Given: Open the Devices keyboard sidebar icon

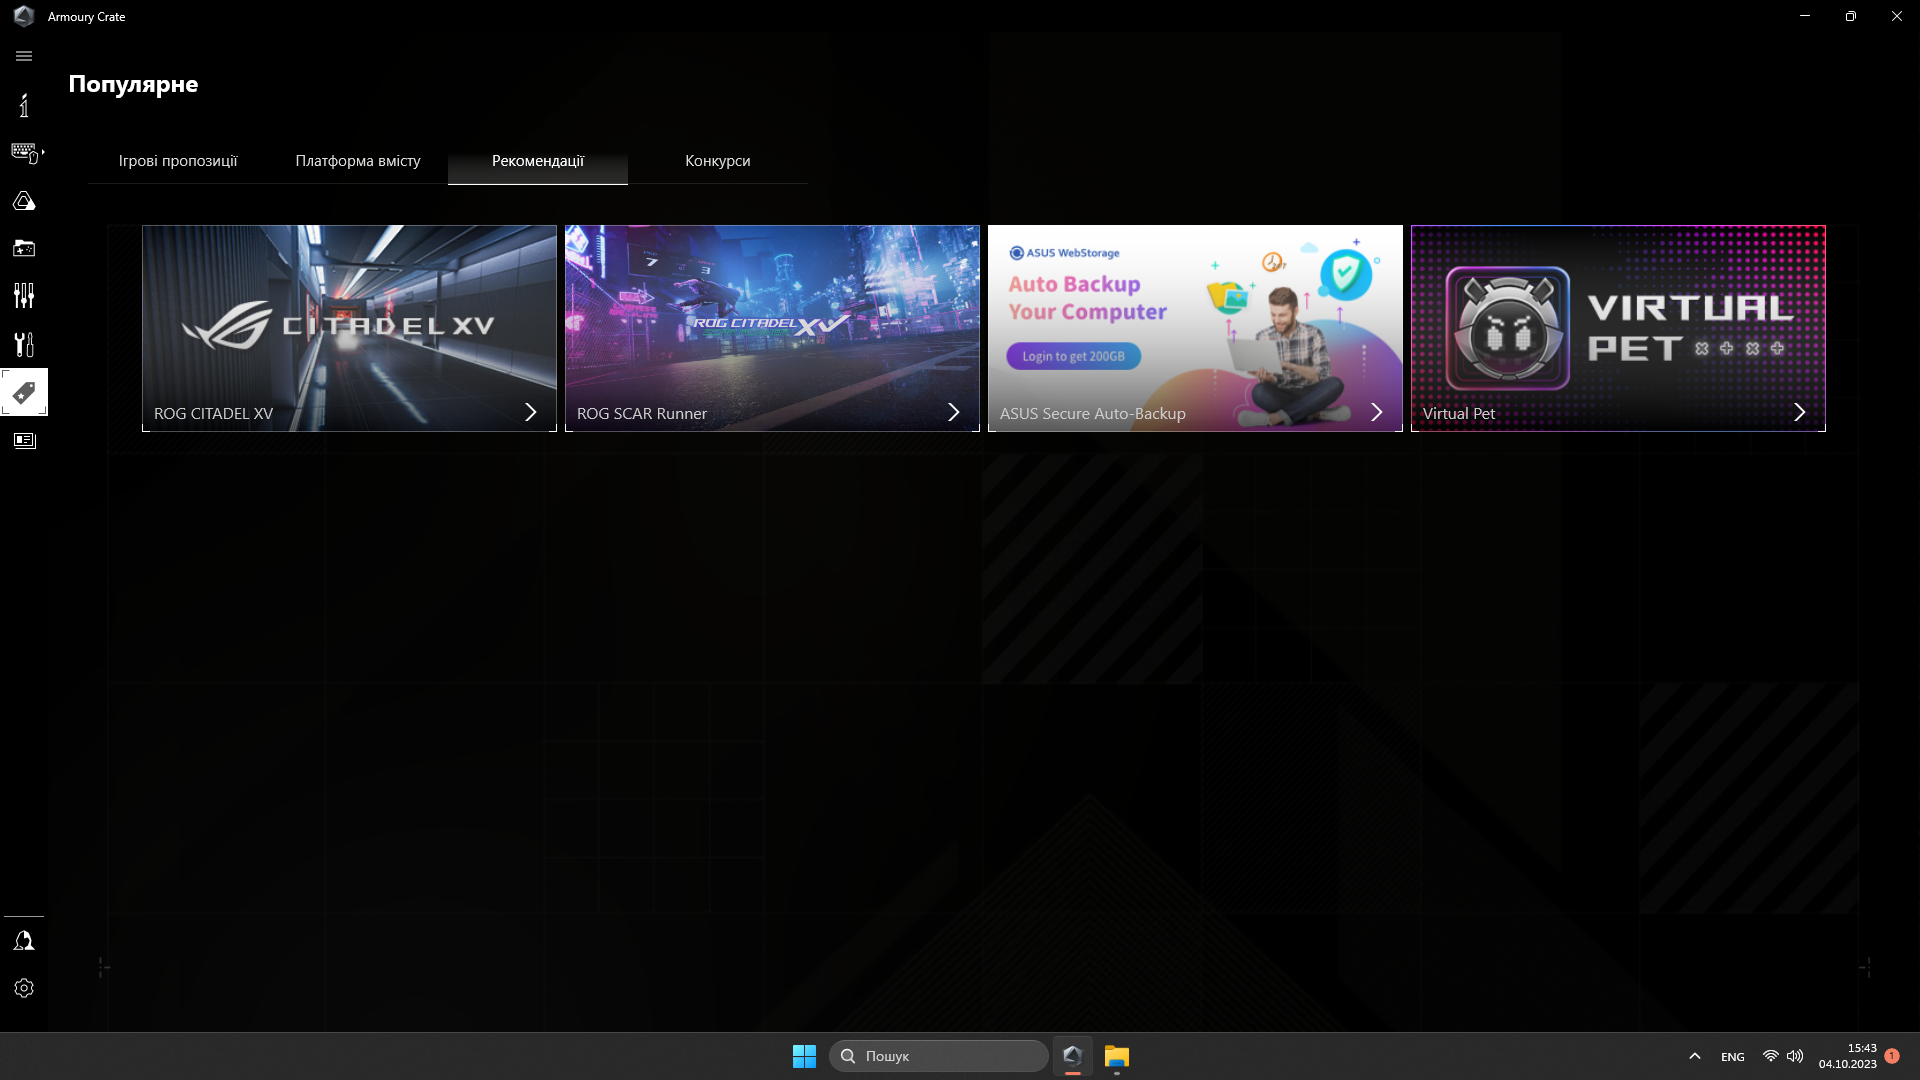Looking at the screenshot, I should (26, 152).
